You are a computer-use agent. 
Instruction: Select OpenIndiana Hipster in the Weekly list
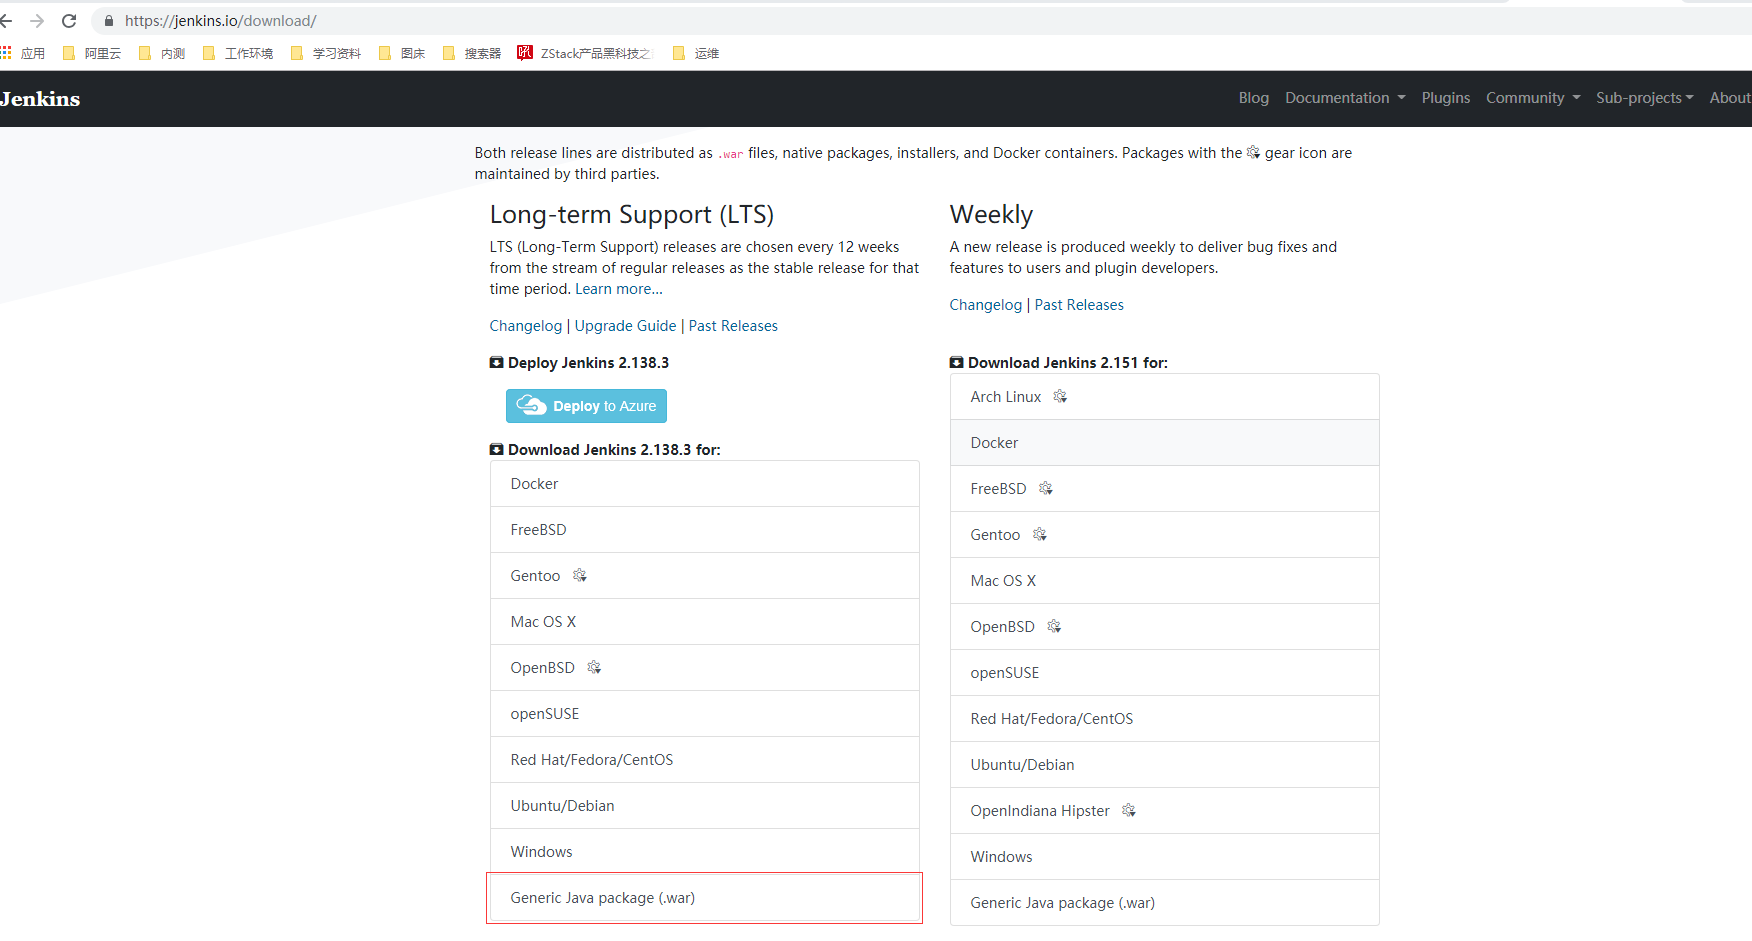(x=1165, y=811)
